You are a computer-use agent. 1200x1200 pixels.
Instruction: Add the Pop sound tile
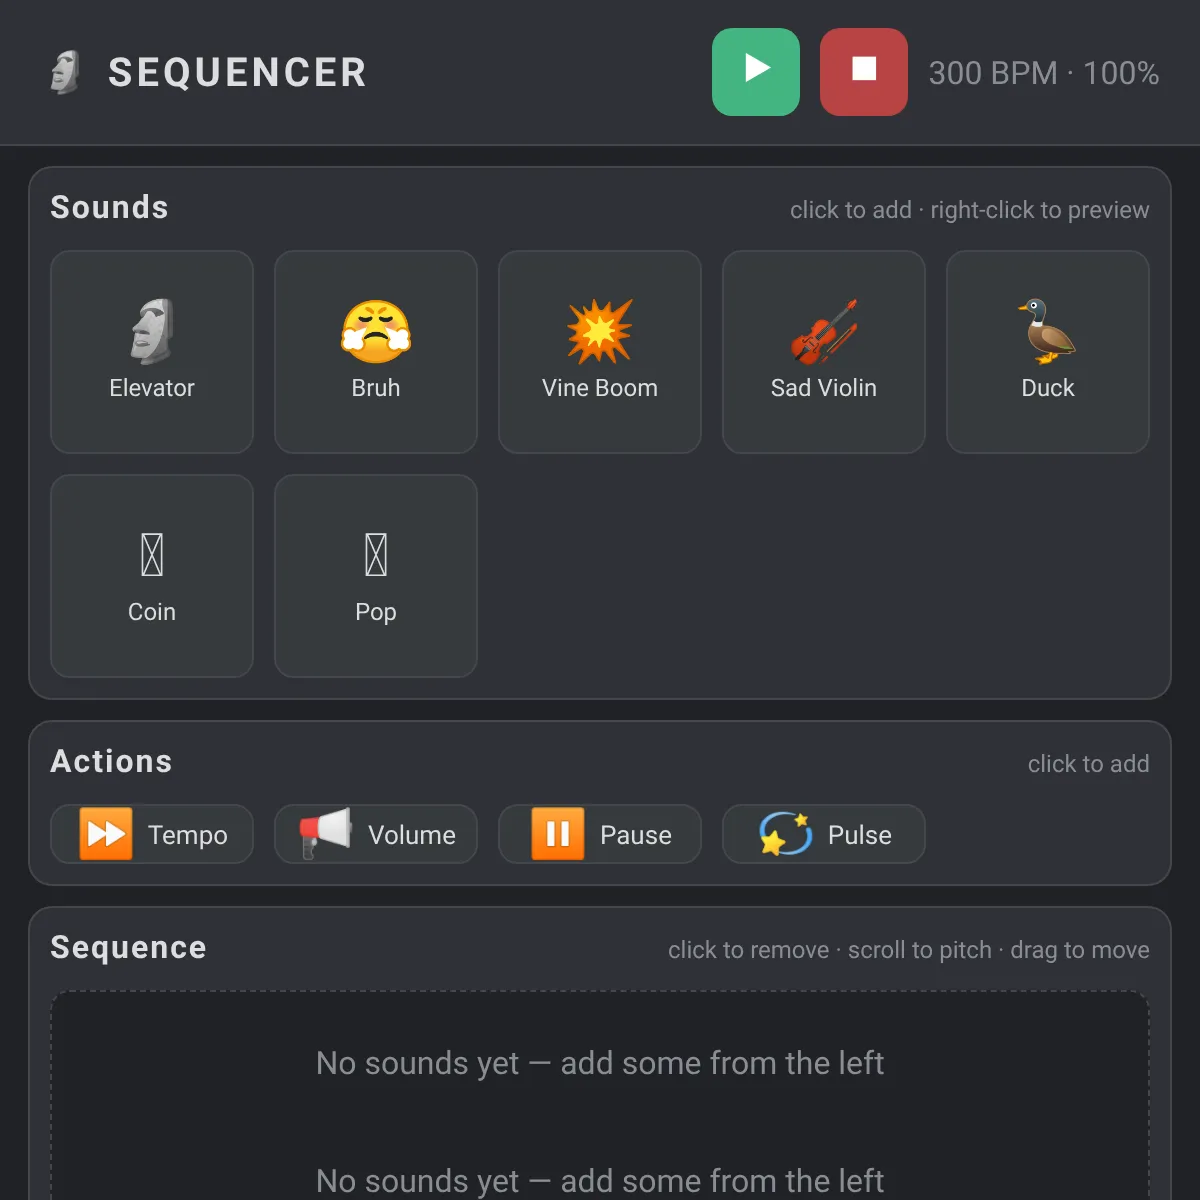376,576
